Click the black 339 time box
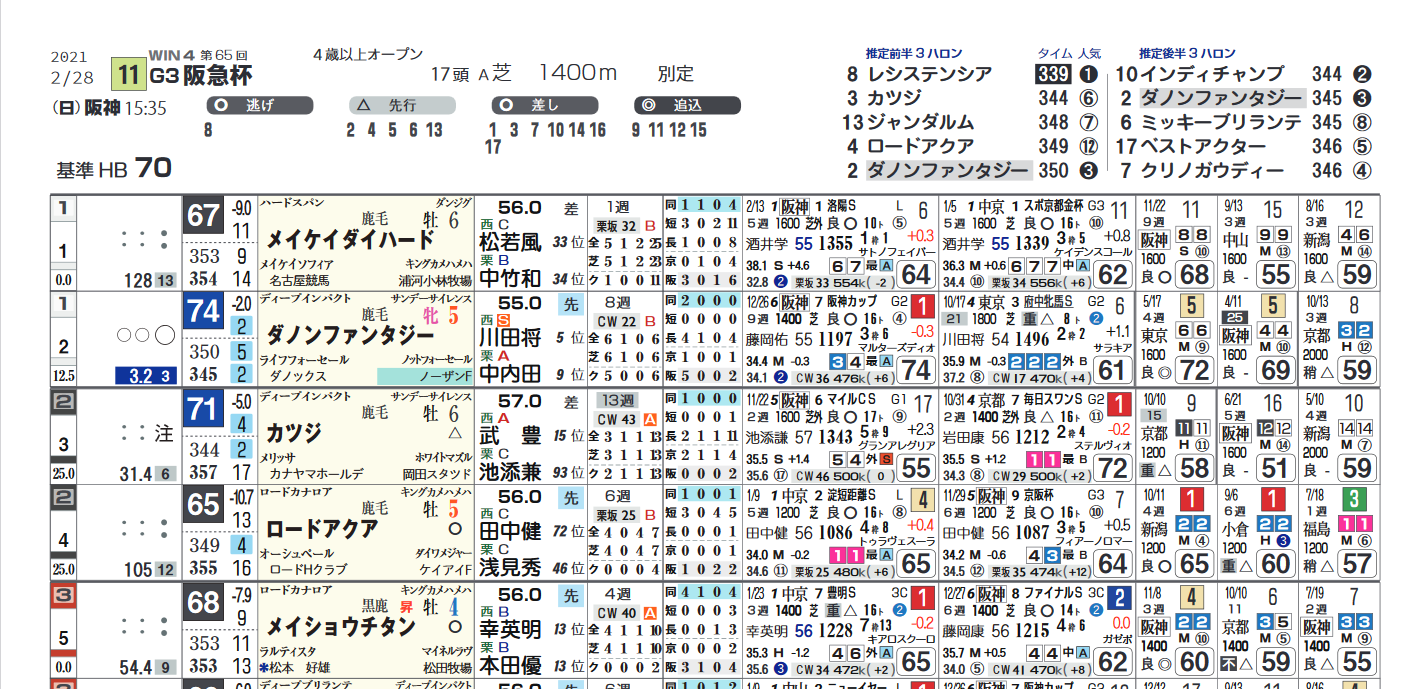This screenshot has height=689, width=1423. click(1052, 74)
